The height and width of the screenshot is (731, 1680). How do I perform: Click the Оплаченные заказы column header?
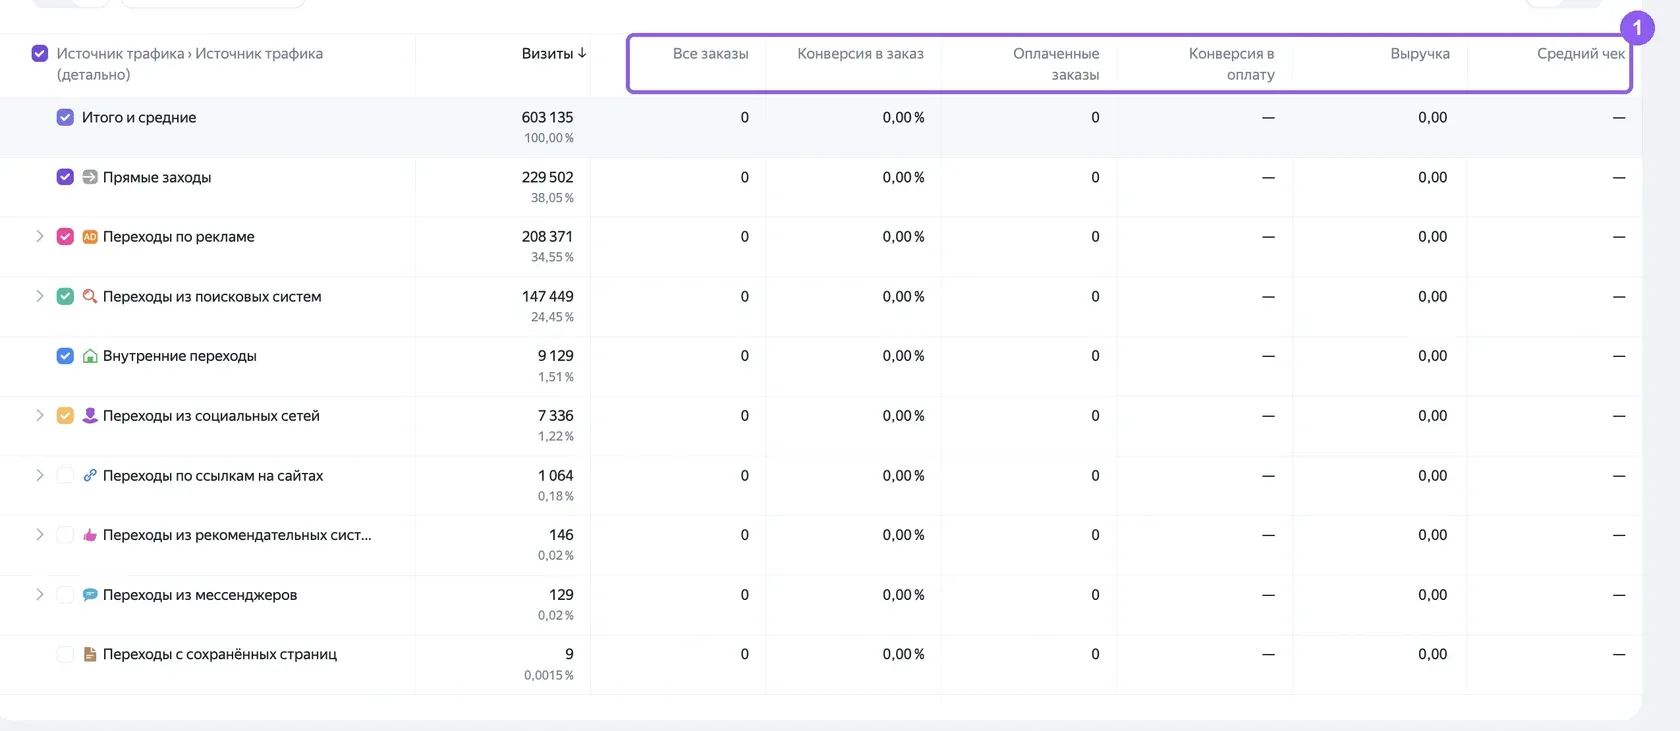pyautogui.click(x=1056, y=64)
